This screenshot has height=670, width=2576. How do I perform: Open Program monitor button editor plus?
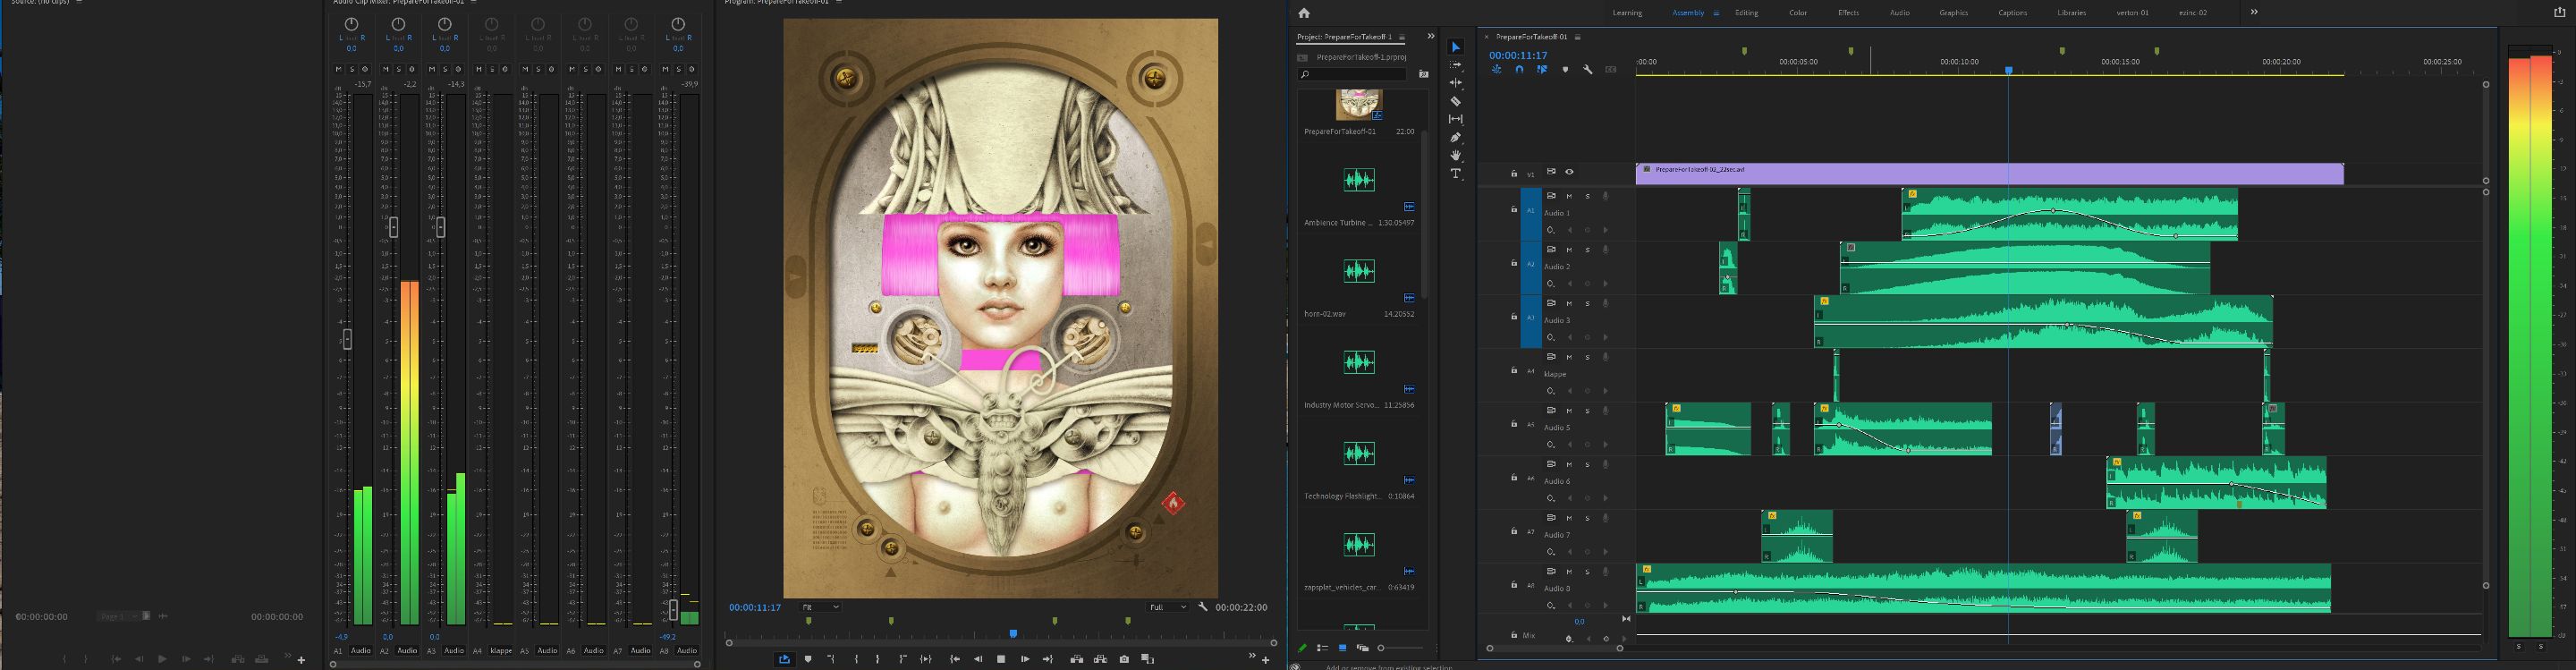[1266, 660]
